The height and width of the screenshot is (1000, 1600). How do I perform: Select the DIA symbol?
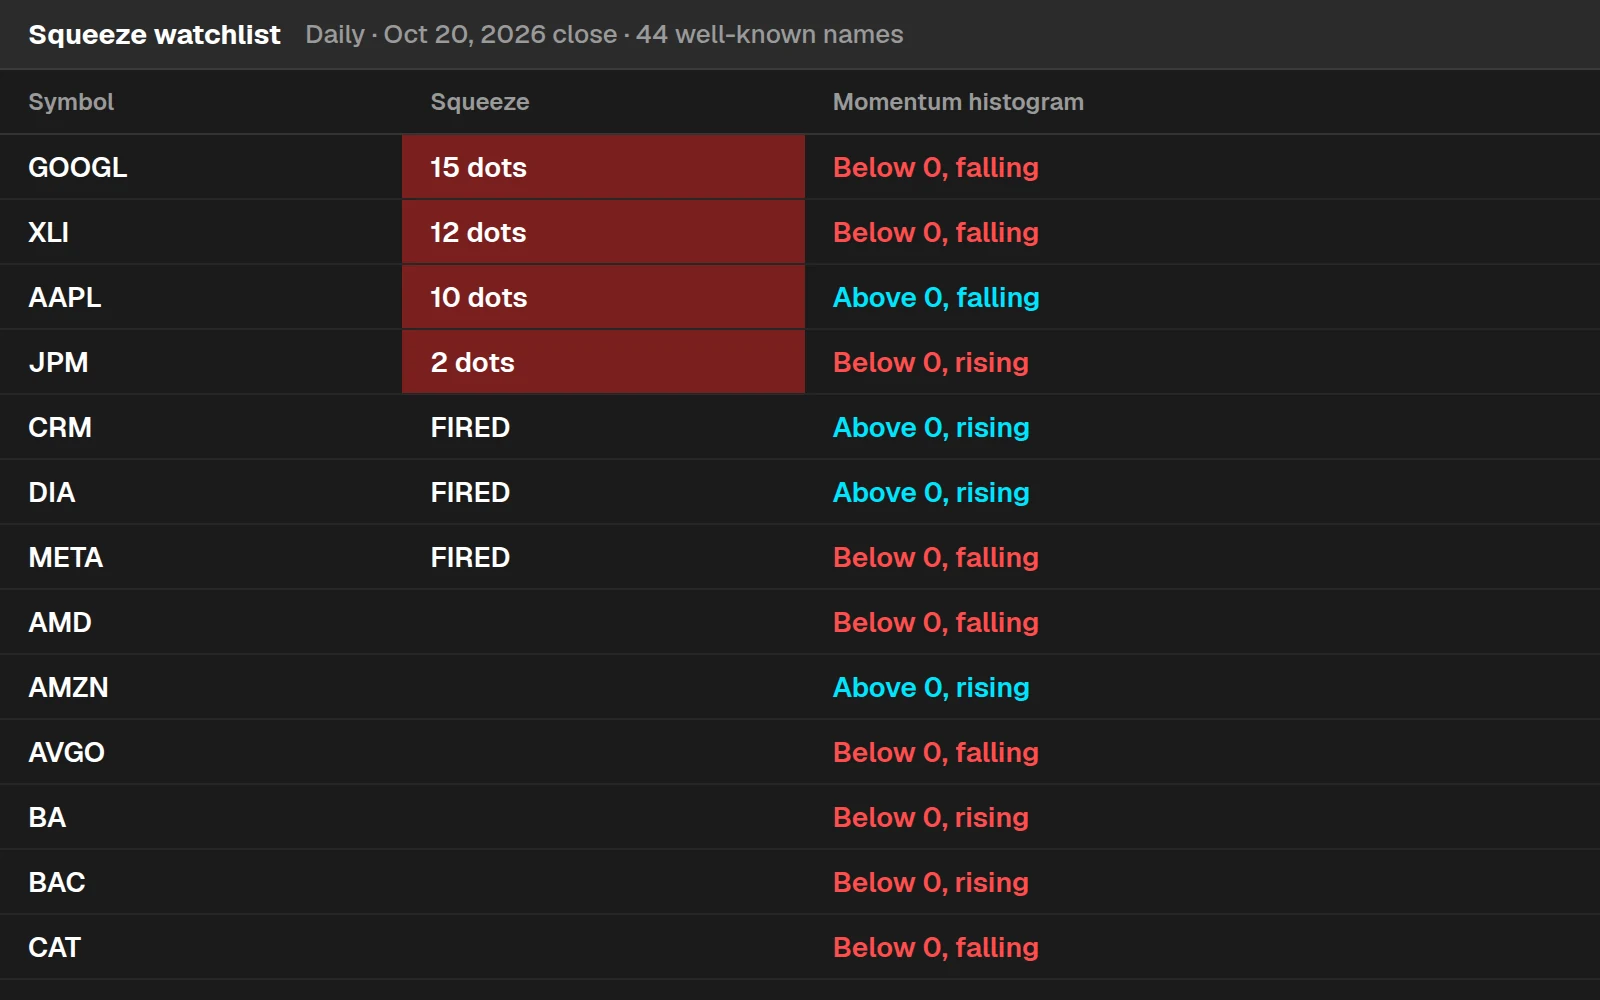(52, 492)
